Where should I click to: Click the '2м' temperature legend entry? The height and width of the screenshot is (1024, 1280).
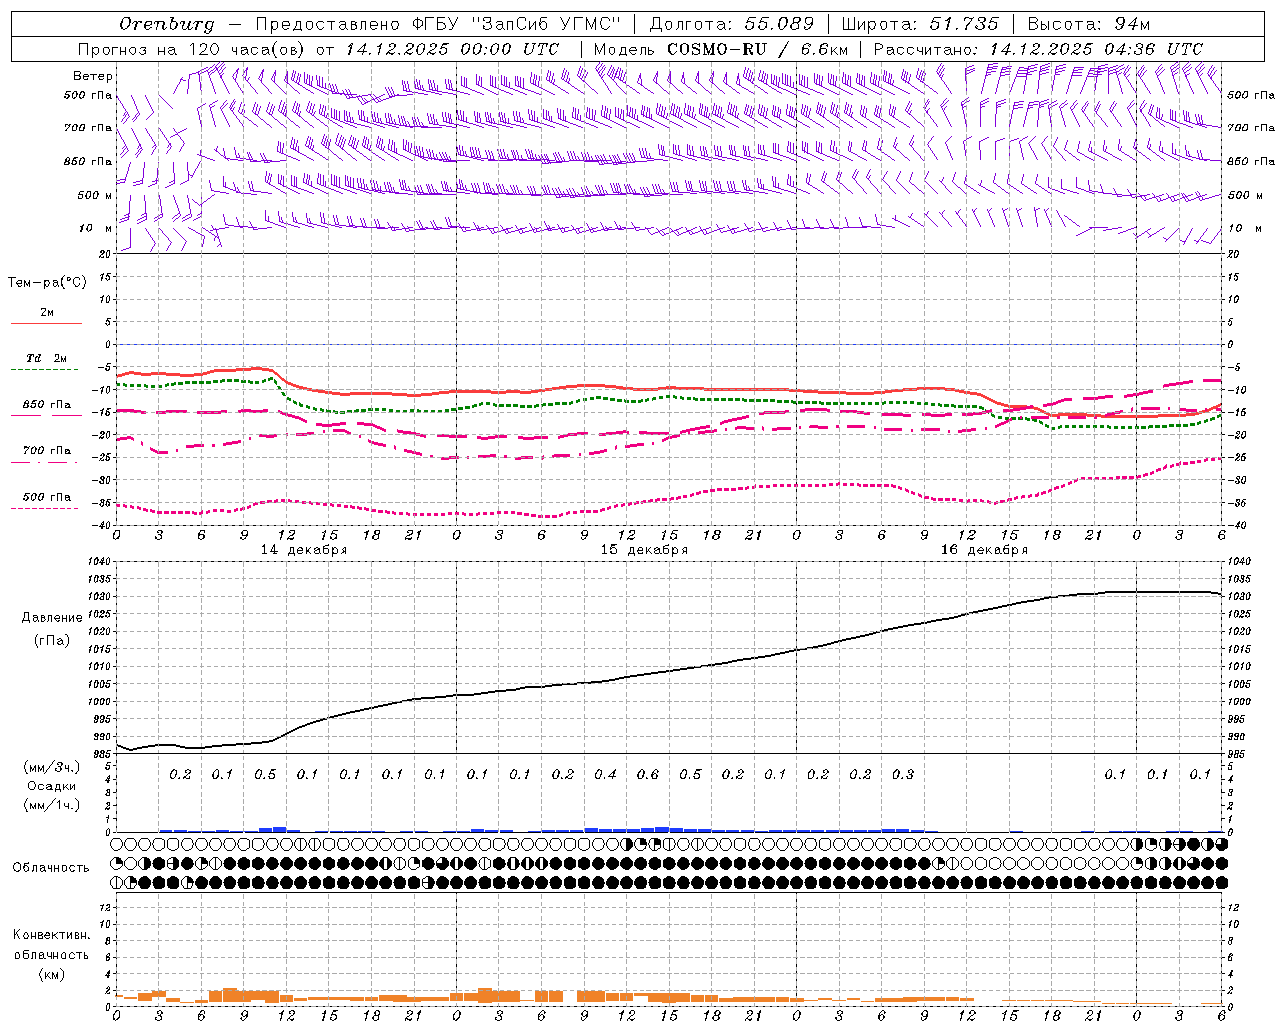coord(47,313)
